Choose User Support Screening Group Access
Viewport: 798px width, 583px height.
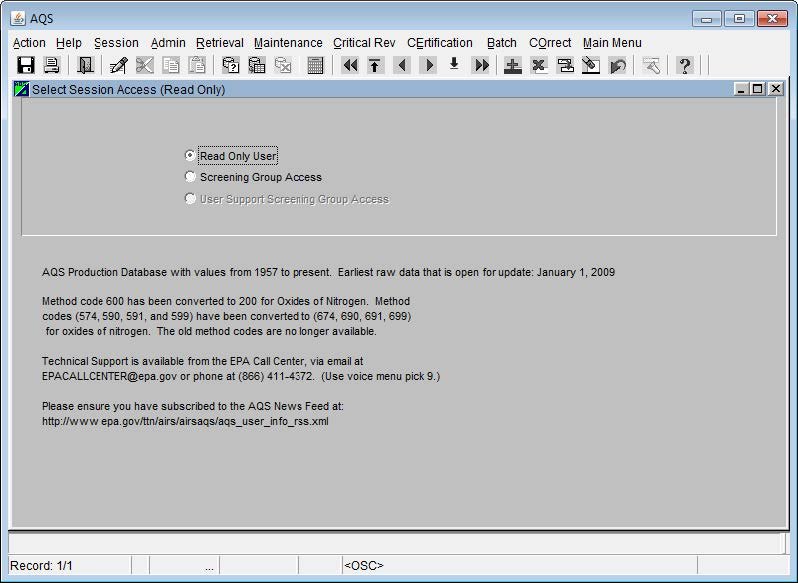pyautogui.click(x=191, y=199)
